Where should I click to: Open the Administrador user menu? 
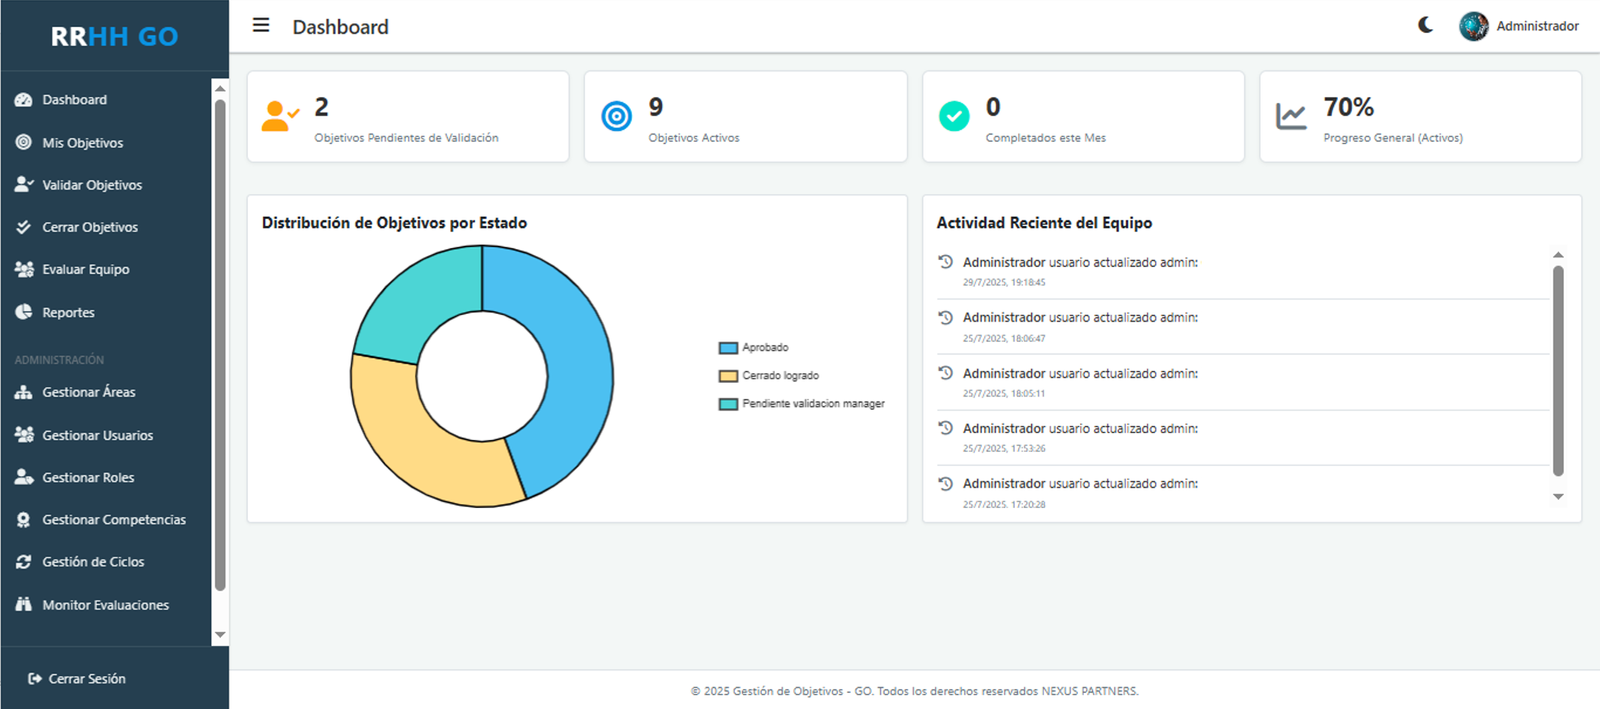tap(1536, 26)
